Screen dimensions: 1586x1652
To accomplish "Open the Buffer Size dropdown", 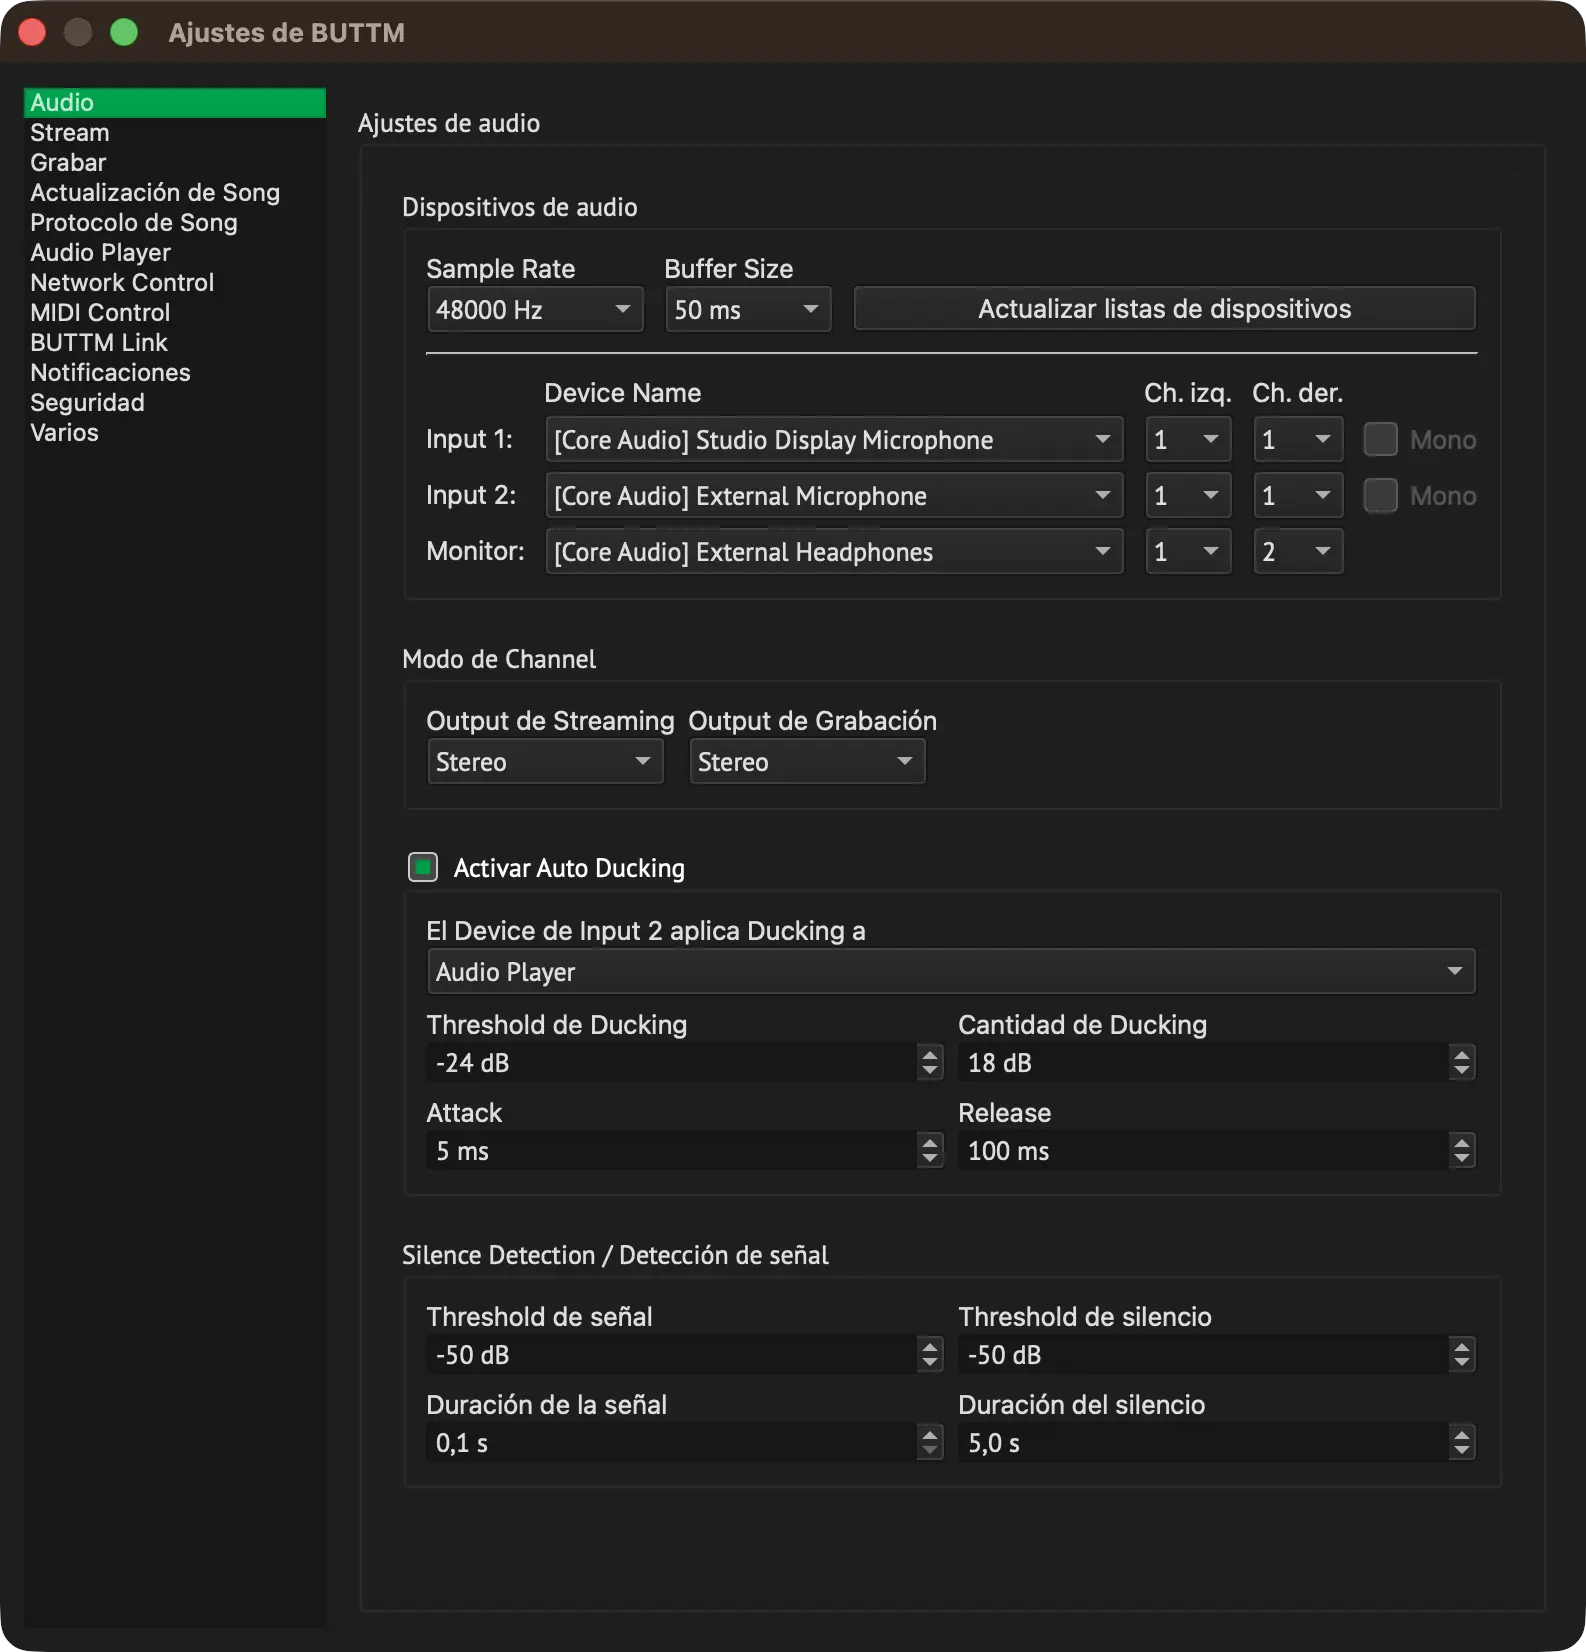I will coord(748,310).
